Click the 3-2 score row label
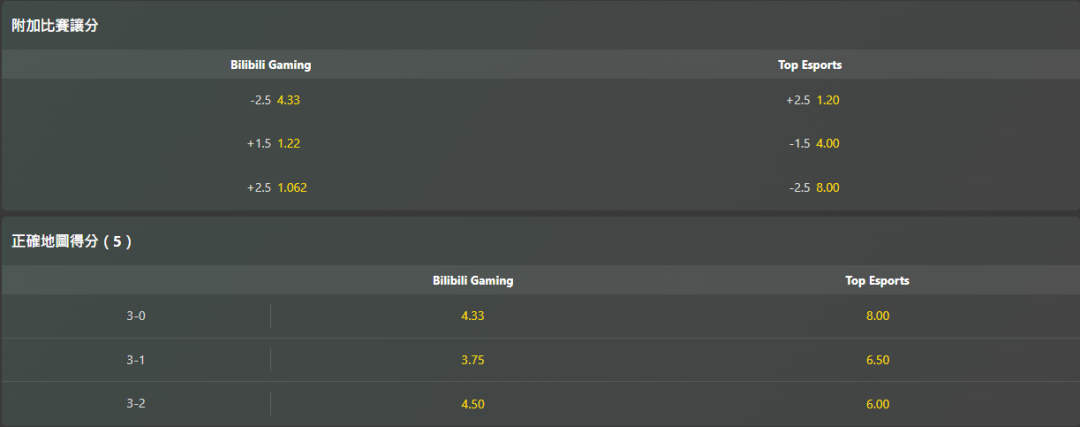1080x427 pixels. pos(136,404)
